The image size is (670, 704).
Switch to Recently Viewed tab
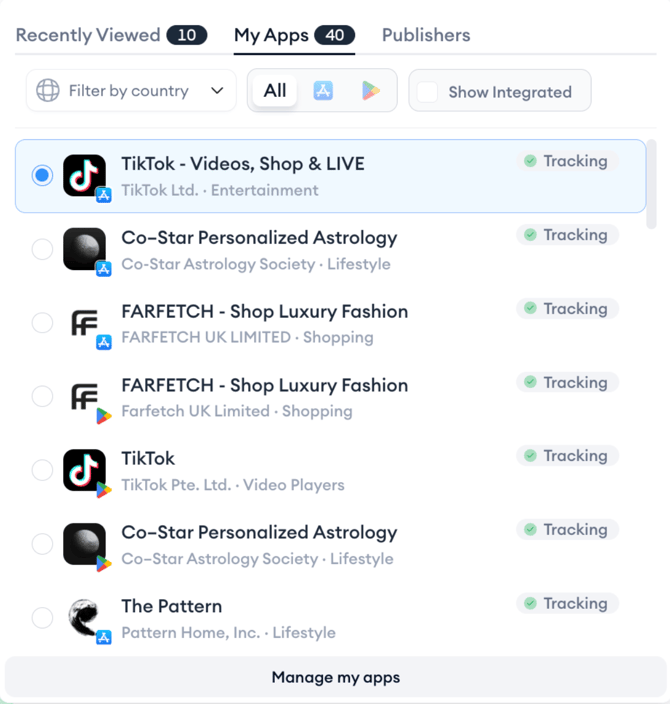[111, 35]
